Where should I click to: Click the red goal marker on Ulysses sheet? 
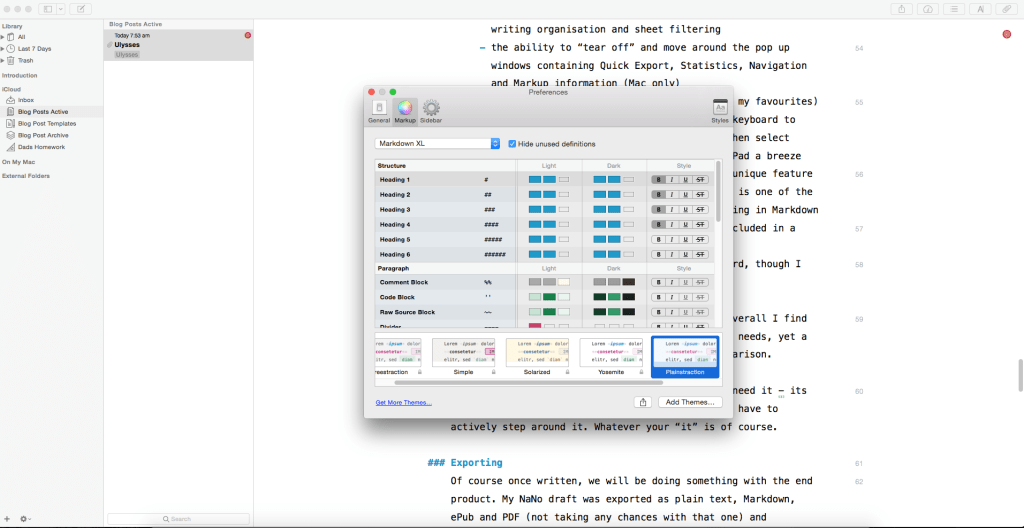(x=248, y=35)
